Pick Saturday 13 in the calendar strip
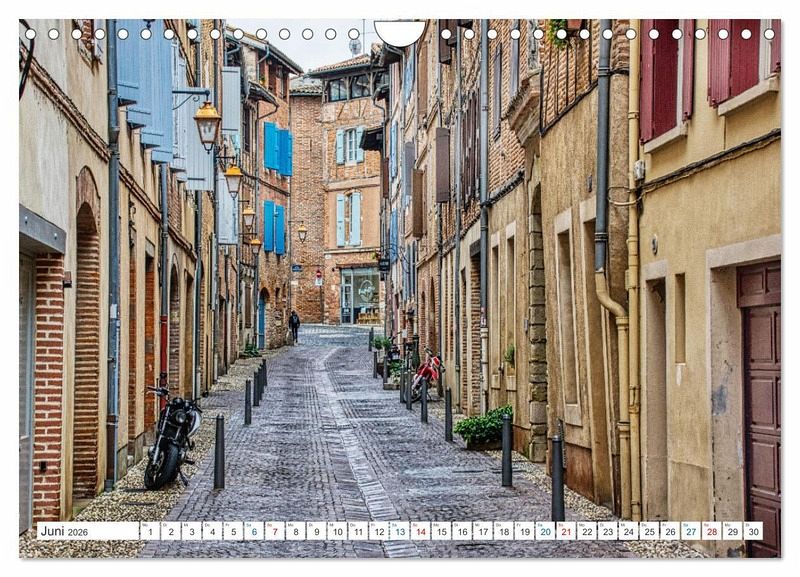The image size is (800, 577). (400, 531)
